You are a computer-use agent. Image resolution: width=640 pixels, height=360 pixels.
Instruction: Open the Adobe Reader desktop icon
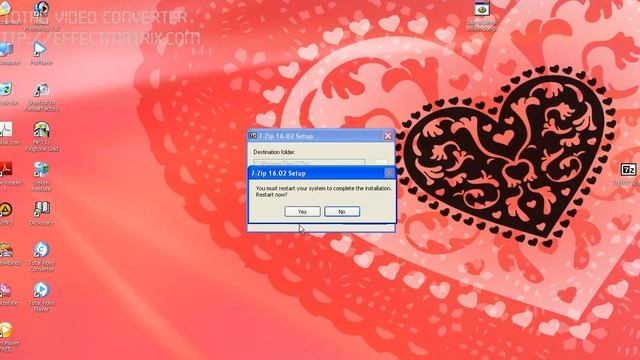click(x=7, y=177)
